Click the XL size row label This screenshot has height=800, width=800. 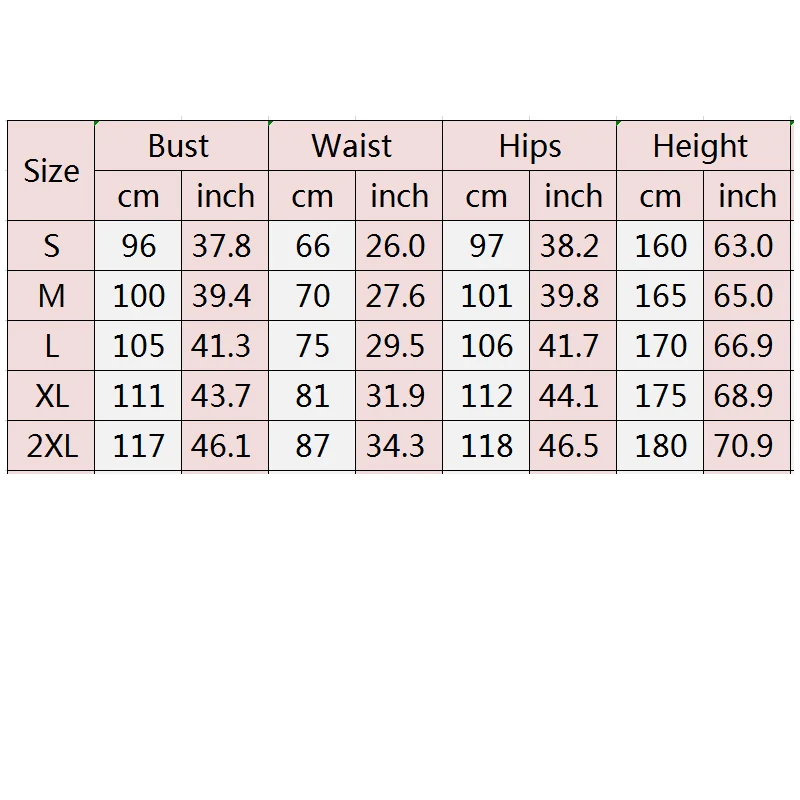point(51,396)
